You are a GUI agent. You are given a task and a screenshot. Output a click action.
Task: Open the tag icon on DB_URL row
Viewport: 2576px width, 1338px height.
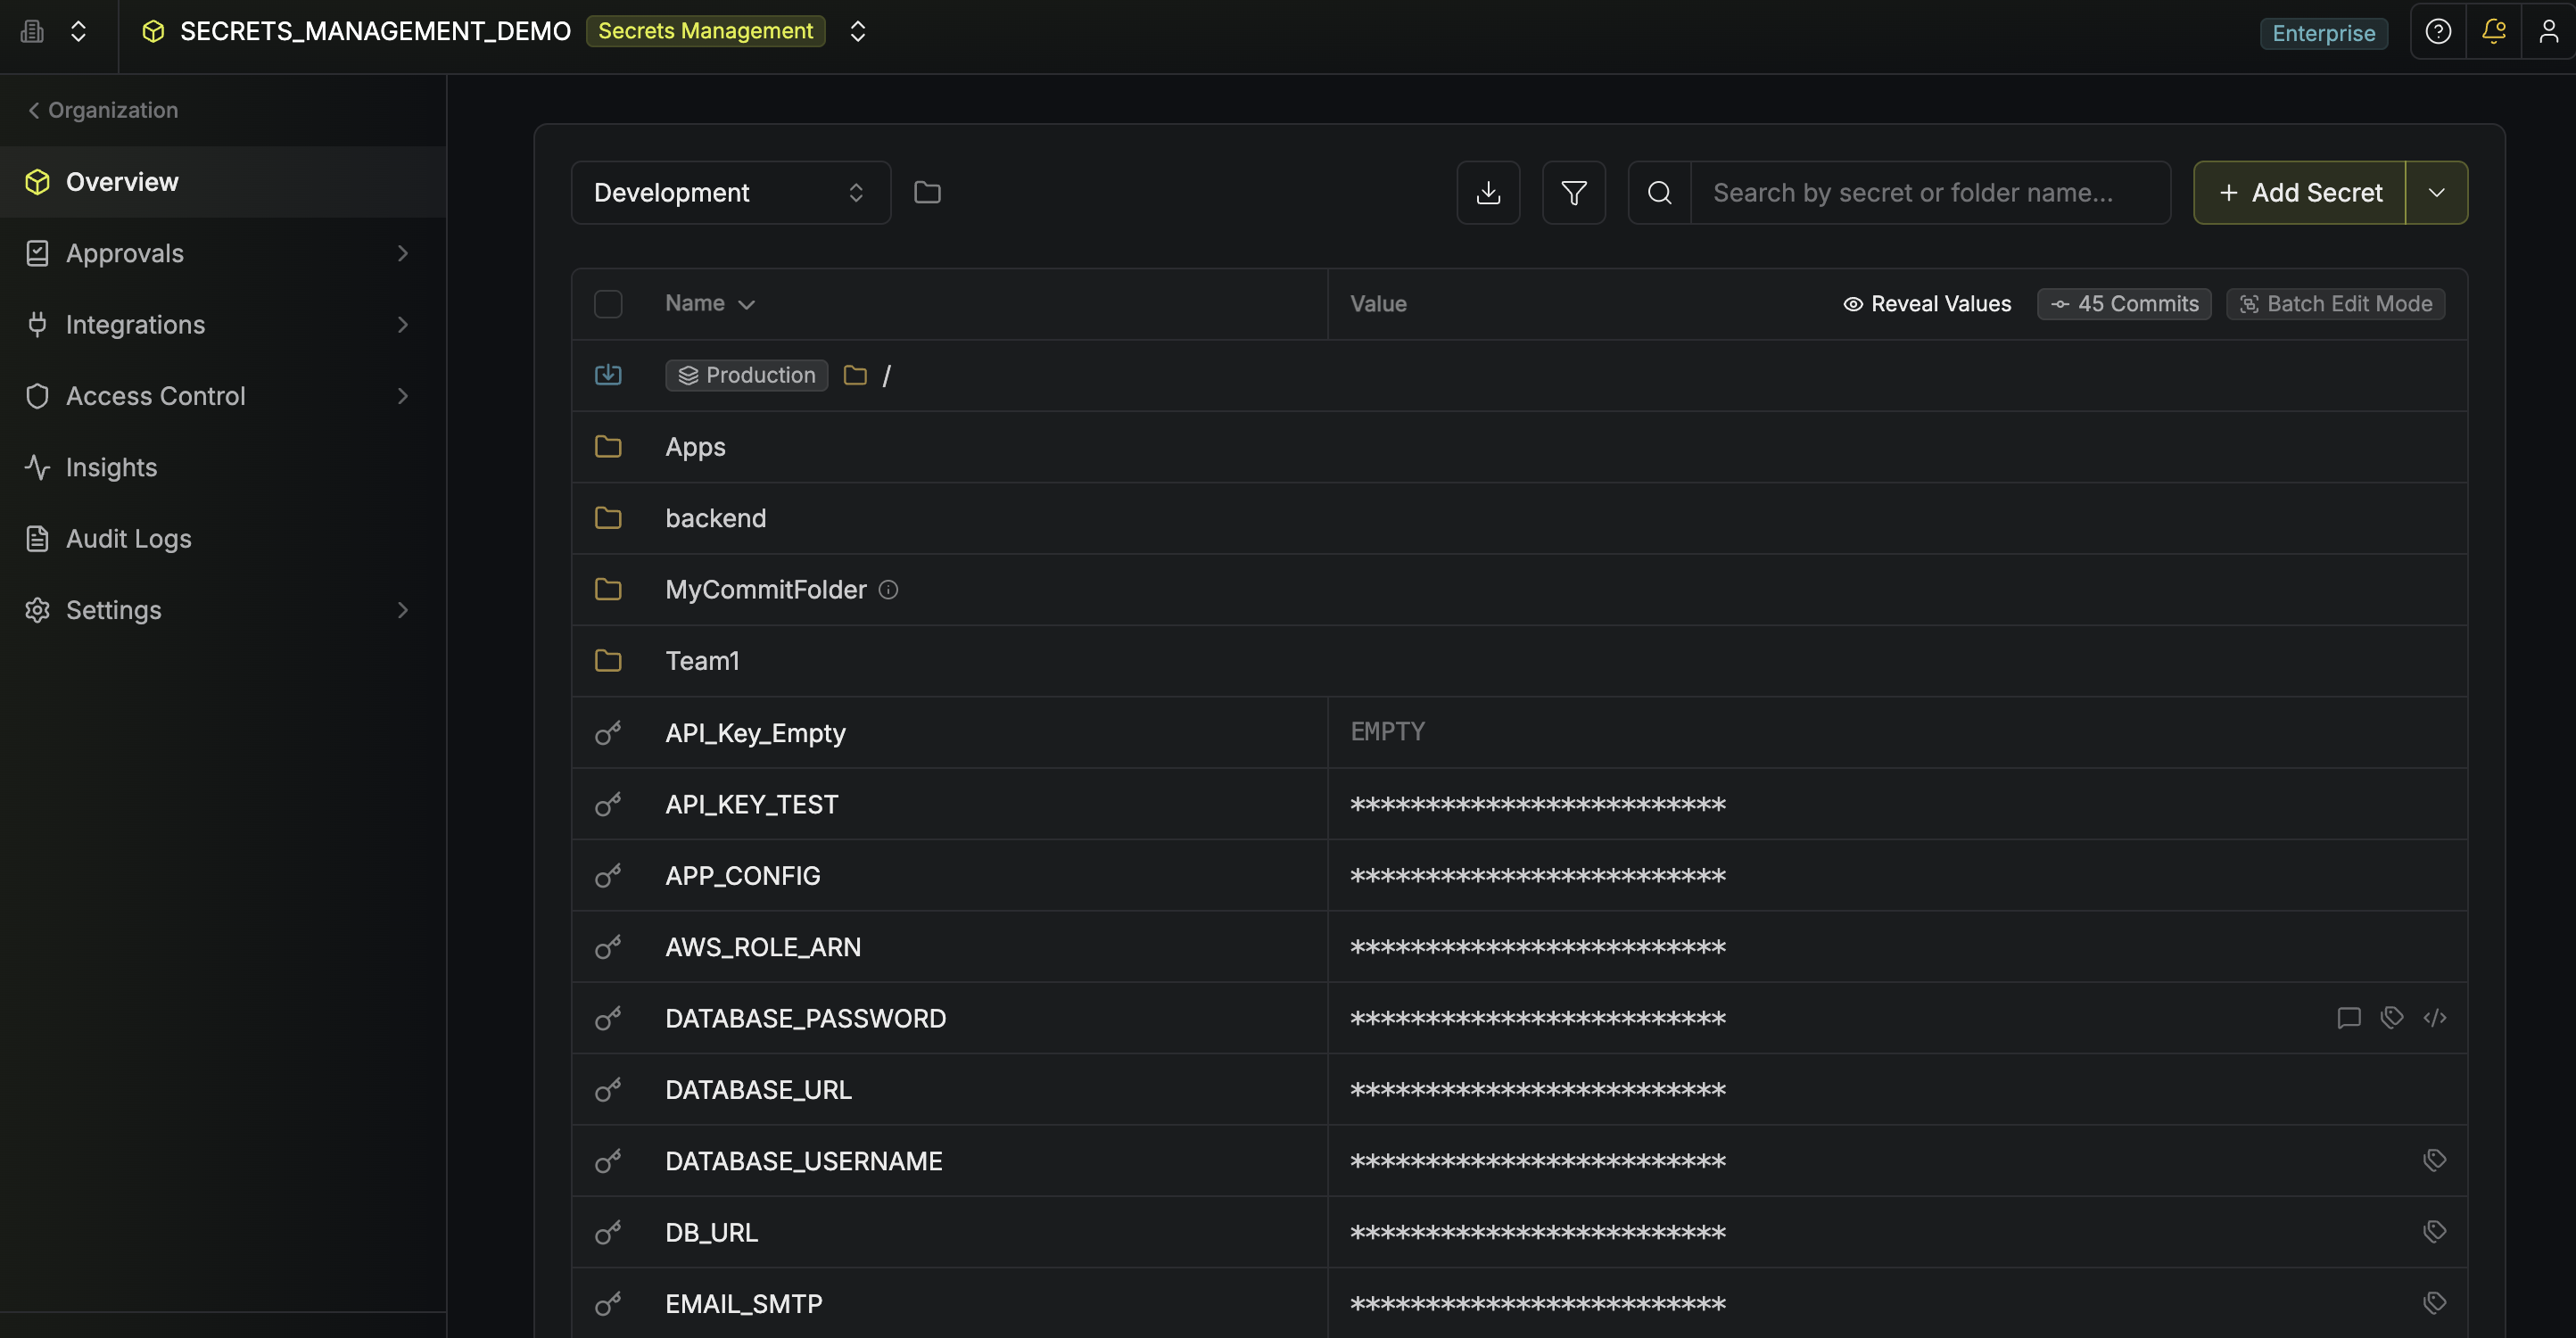2434,1232
